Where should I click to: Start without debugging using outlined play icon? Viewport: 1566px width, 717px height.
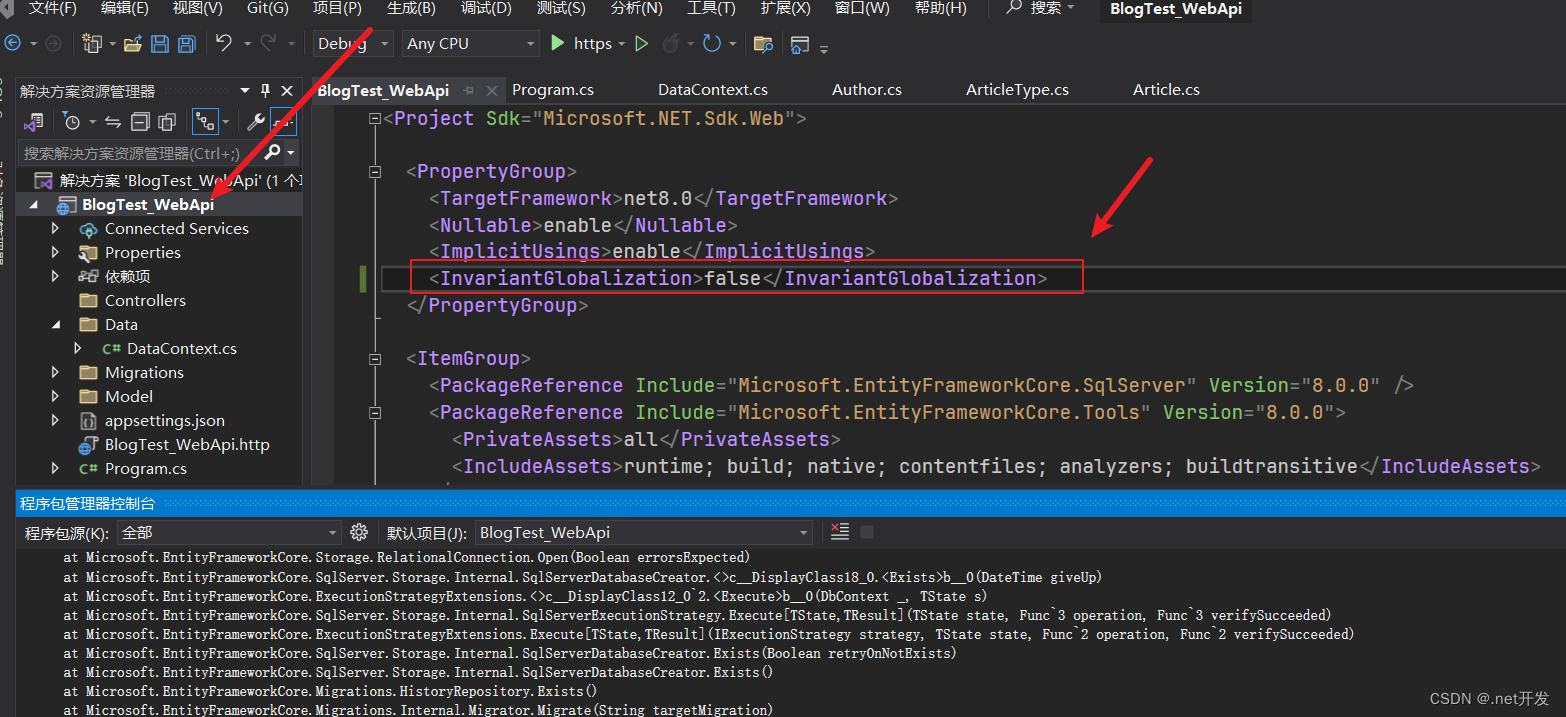(642, 43)
